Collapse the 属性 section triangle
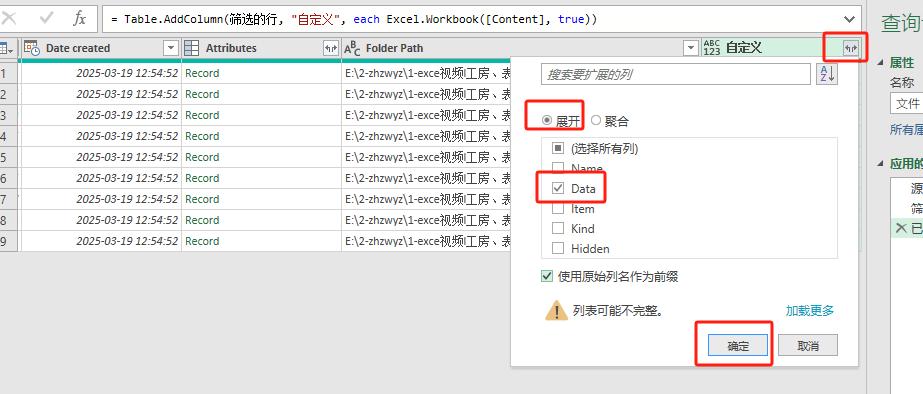The image size is (923, 394). (881, 63)
